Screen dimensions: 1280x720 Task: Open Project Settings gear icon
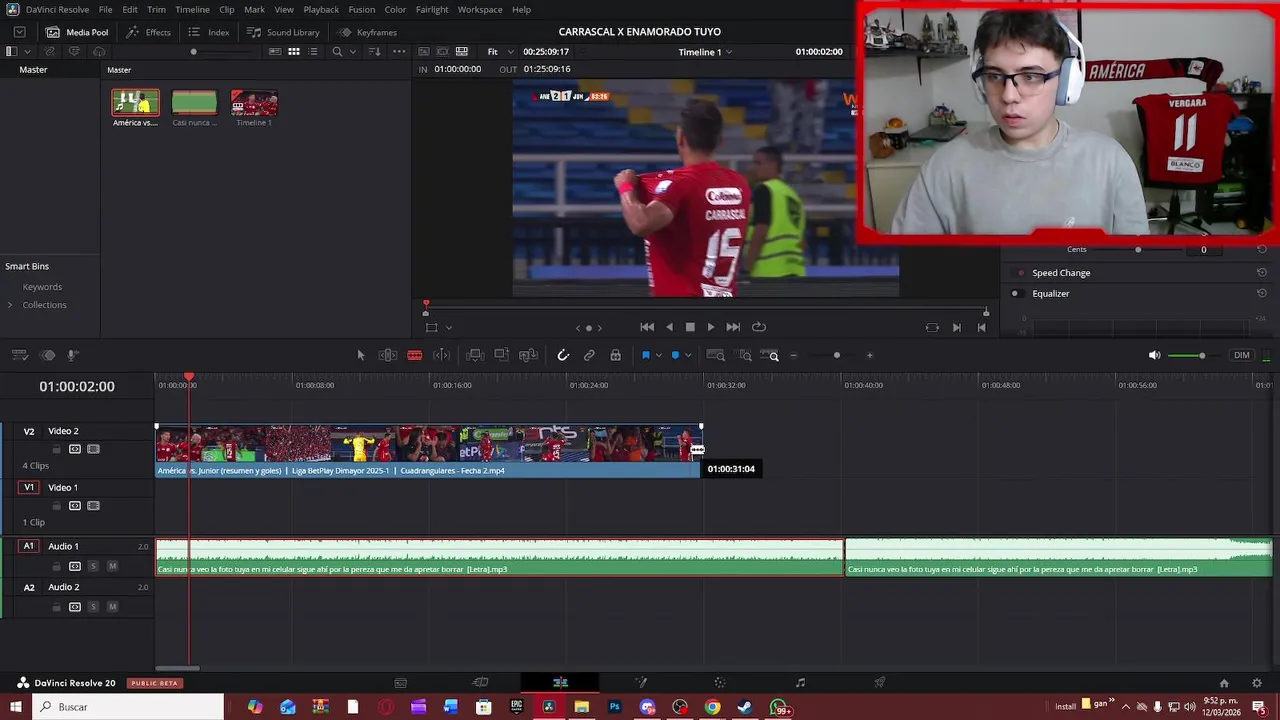pyautogui.click(x=1257, y=683)
